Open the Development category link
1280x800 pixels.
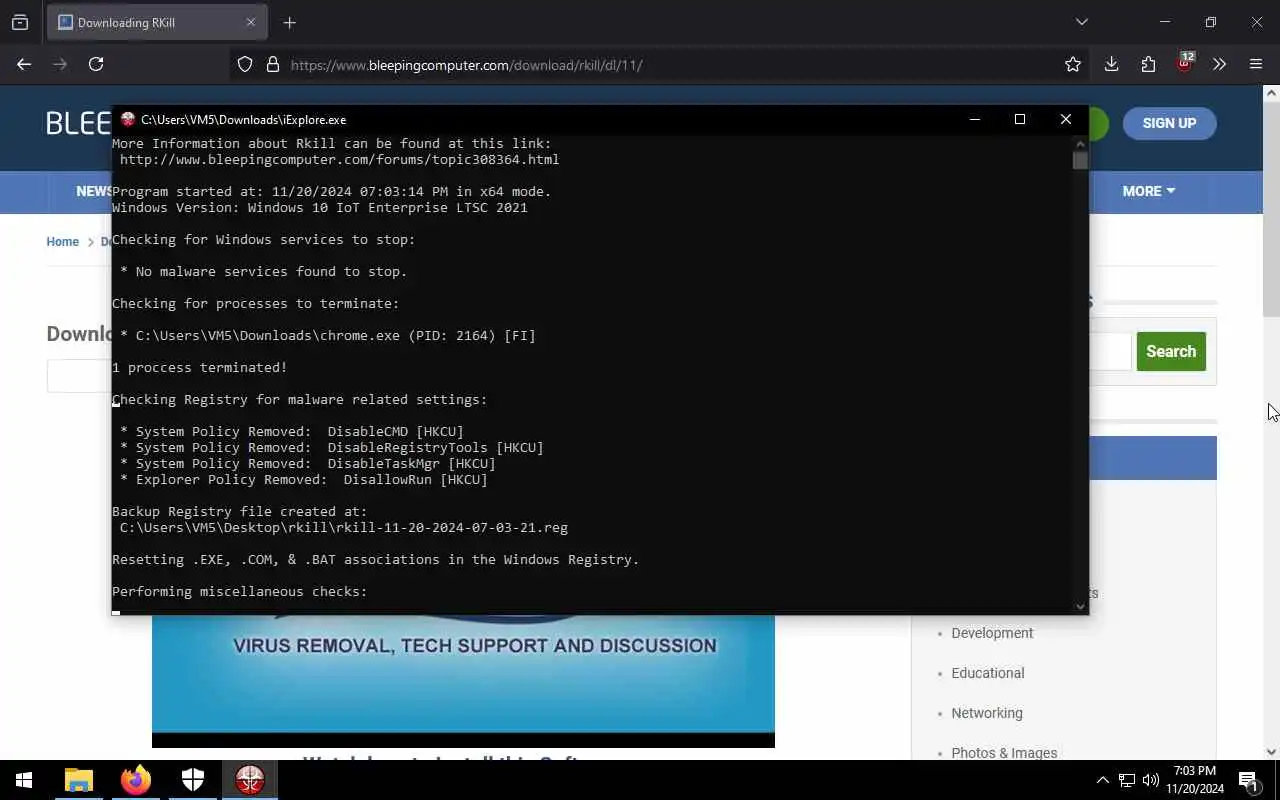coord(992,633)
